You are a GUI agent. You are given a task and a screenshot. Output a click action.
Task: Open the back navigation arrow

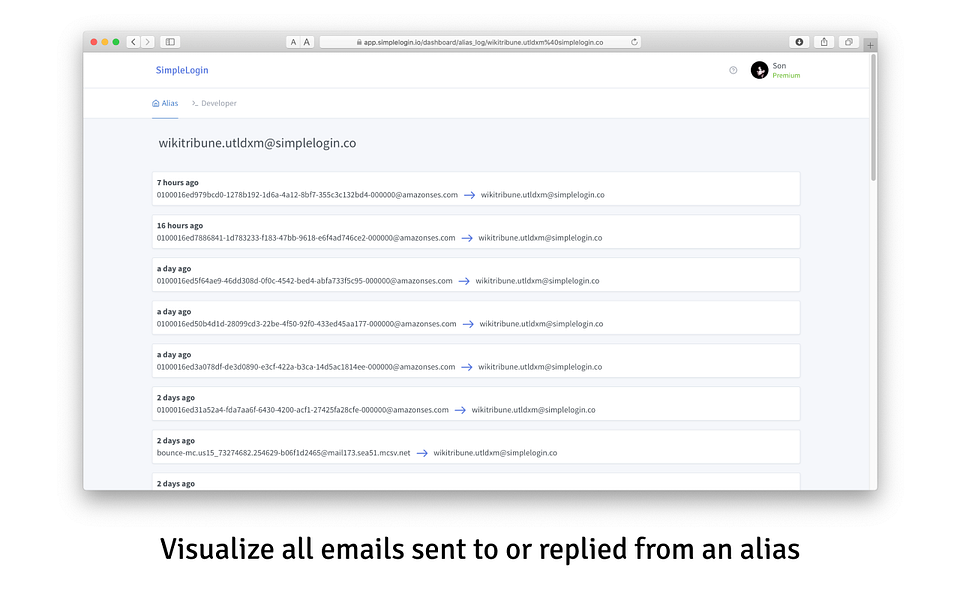(133, 42)
